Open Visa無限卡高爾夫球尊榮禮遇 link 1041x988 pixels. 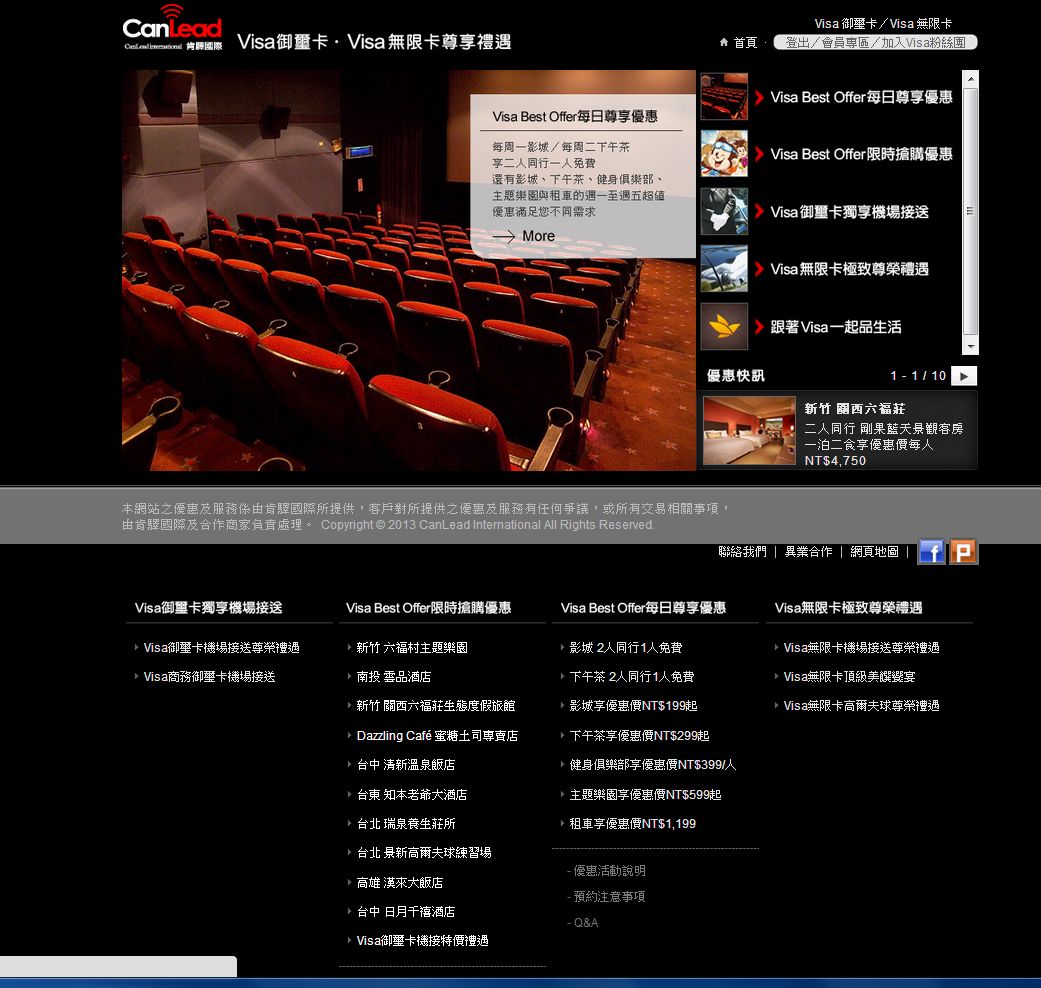(861, 706)
